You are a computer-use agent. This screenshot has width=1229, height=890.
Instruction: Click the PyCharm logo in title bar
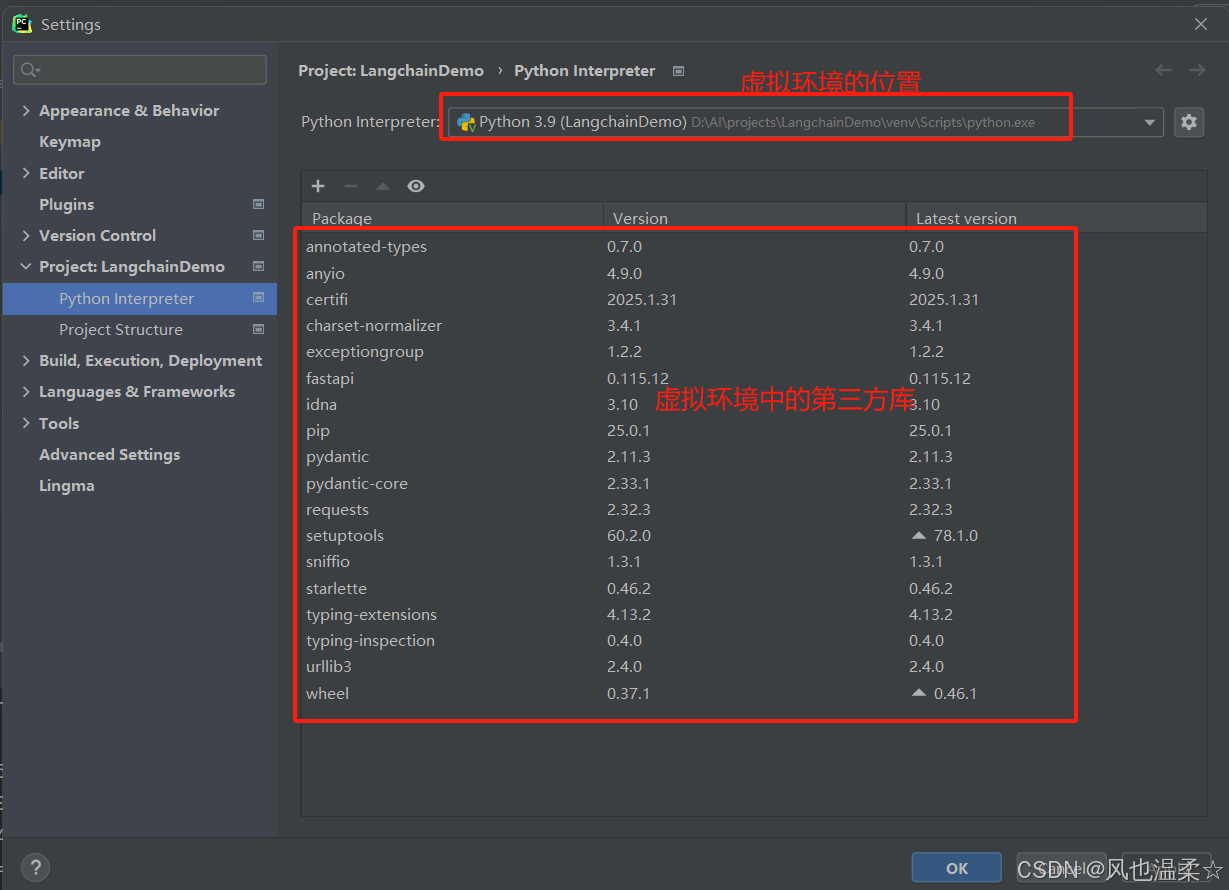[22, 23]
